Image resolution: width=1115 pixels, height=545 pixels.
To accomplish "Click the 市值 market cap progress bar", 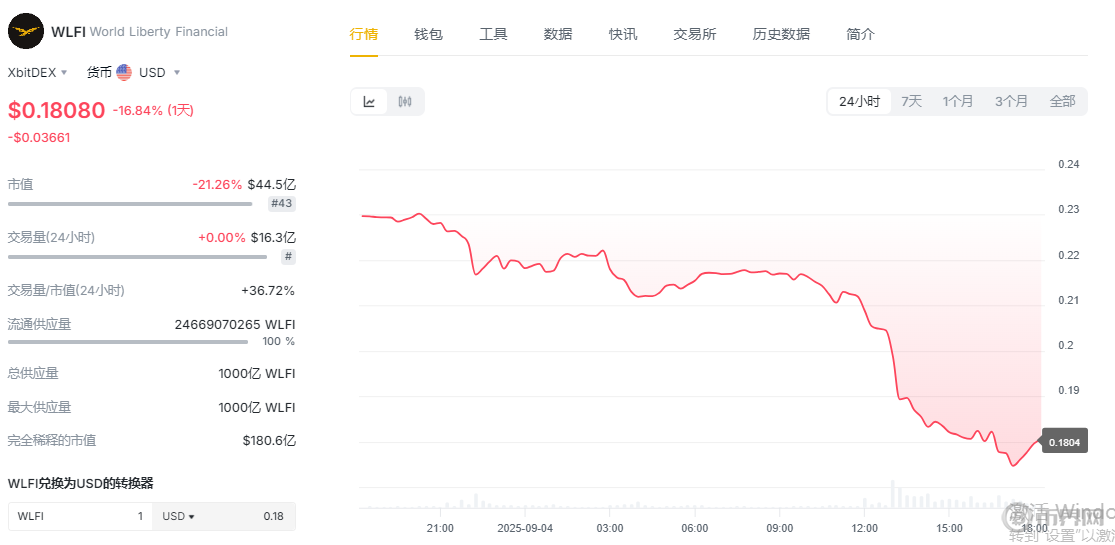I will (x=130, y=204).
